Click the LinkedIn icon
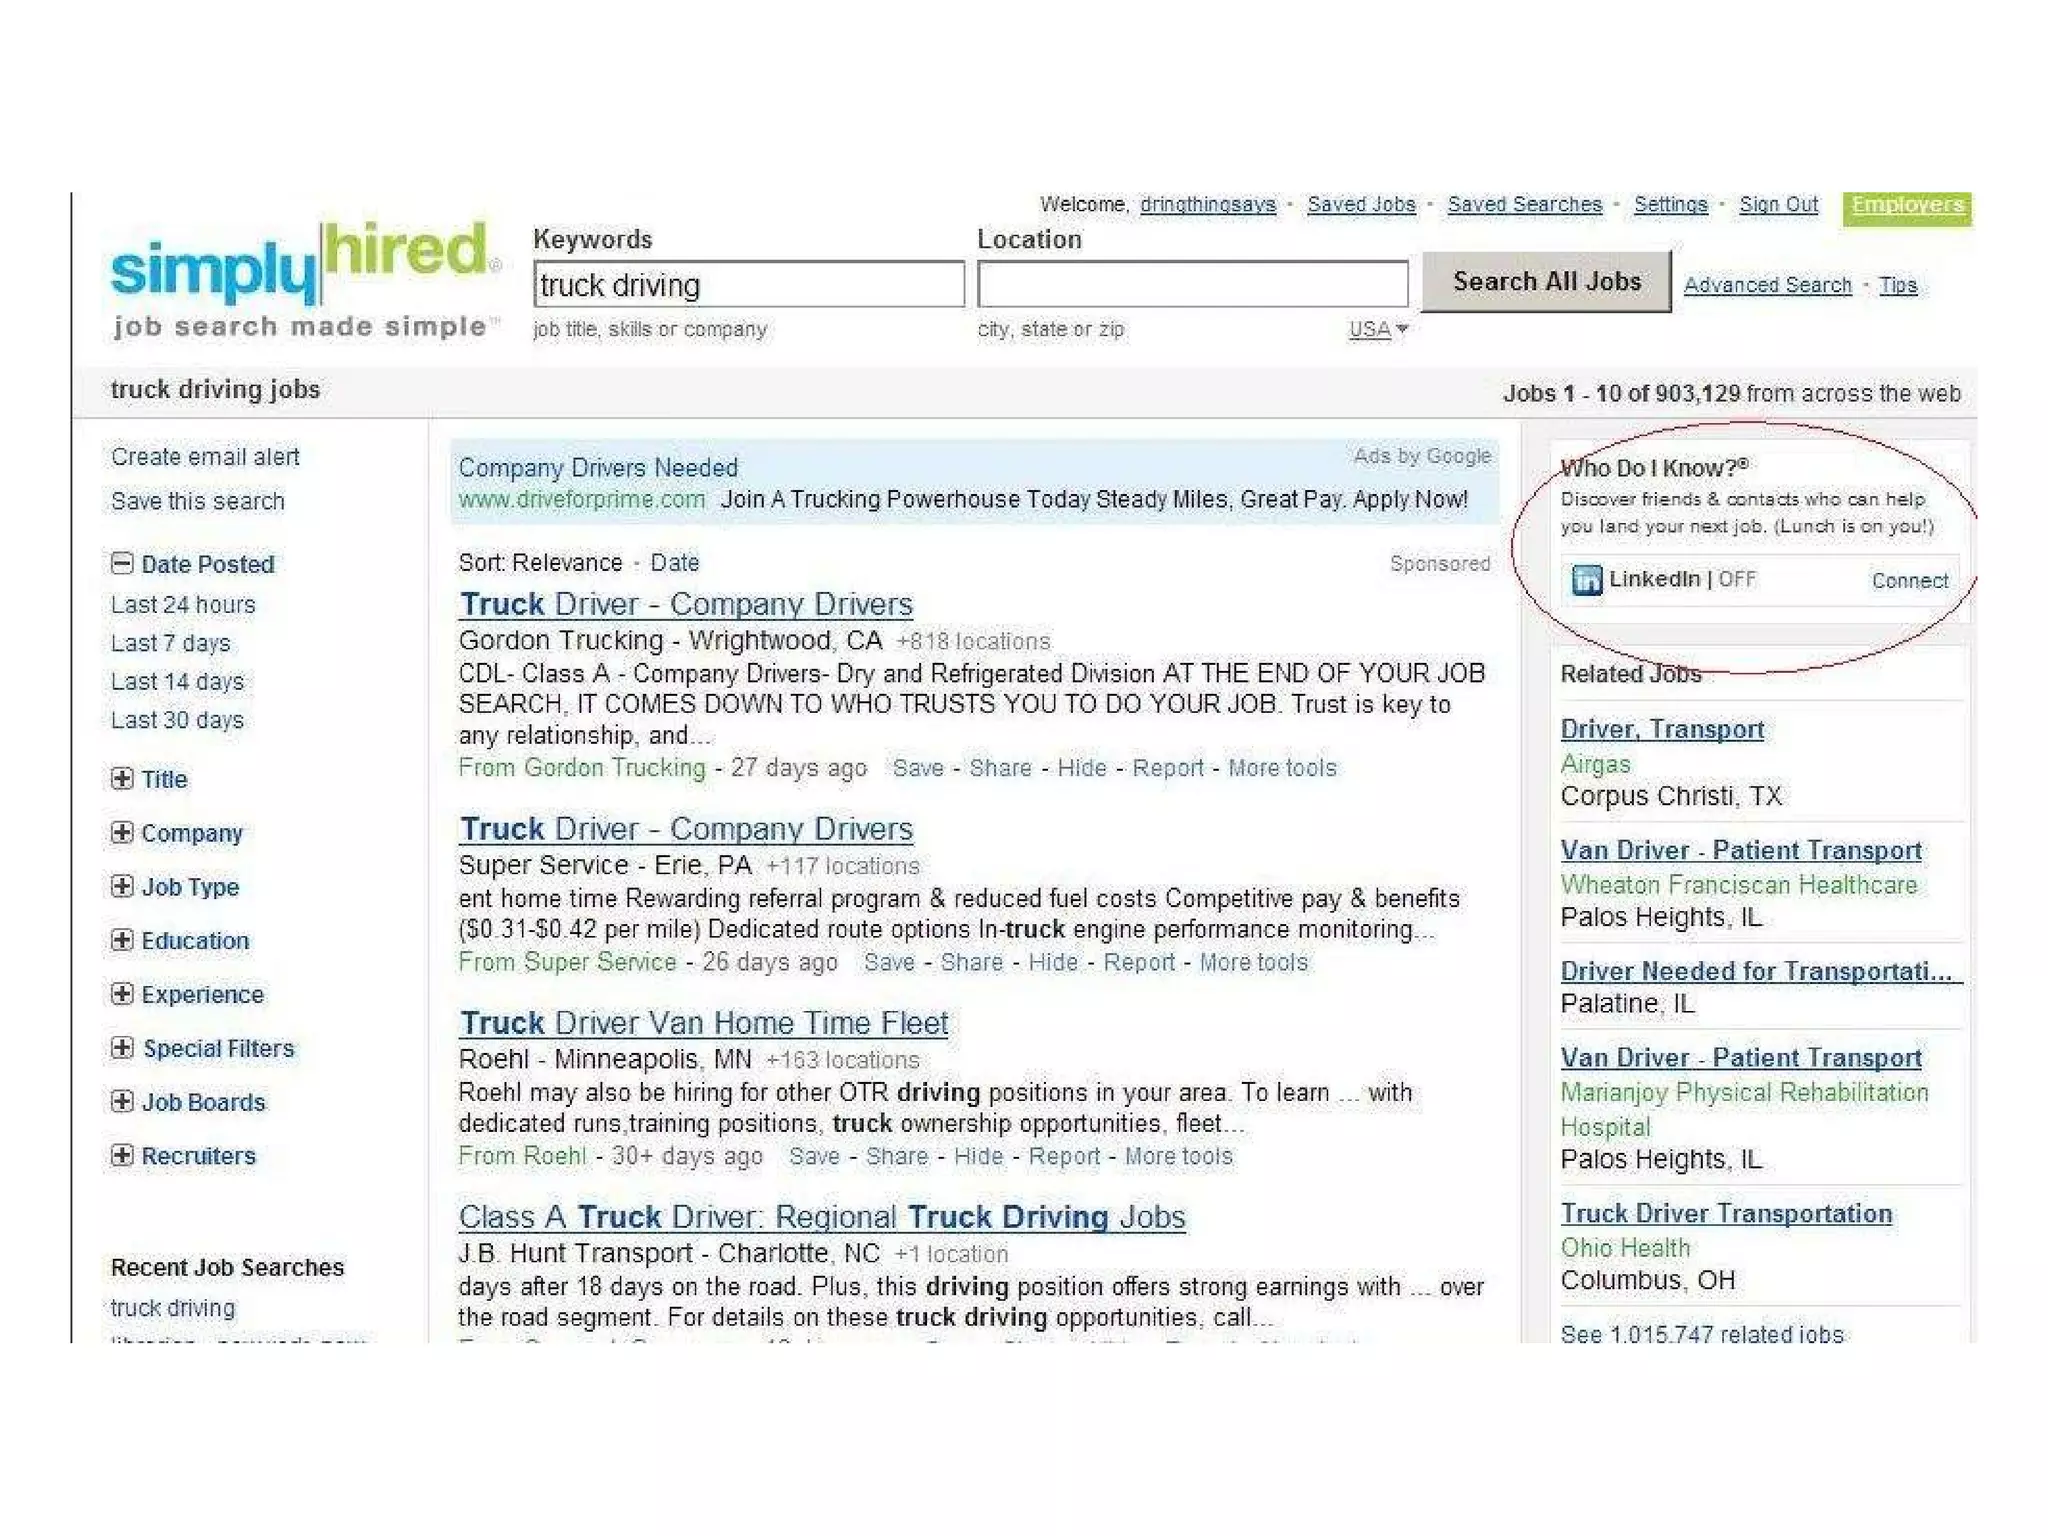The width and height of the screenshot is (2048, 1536). click(x=1586, y=580)
